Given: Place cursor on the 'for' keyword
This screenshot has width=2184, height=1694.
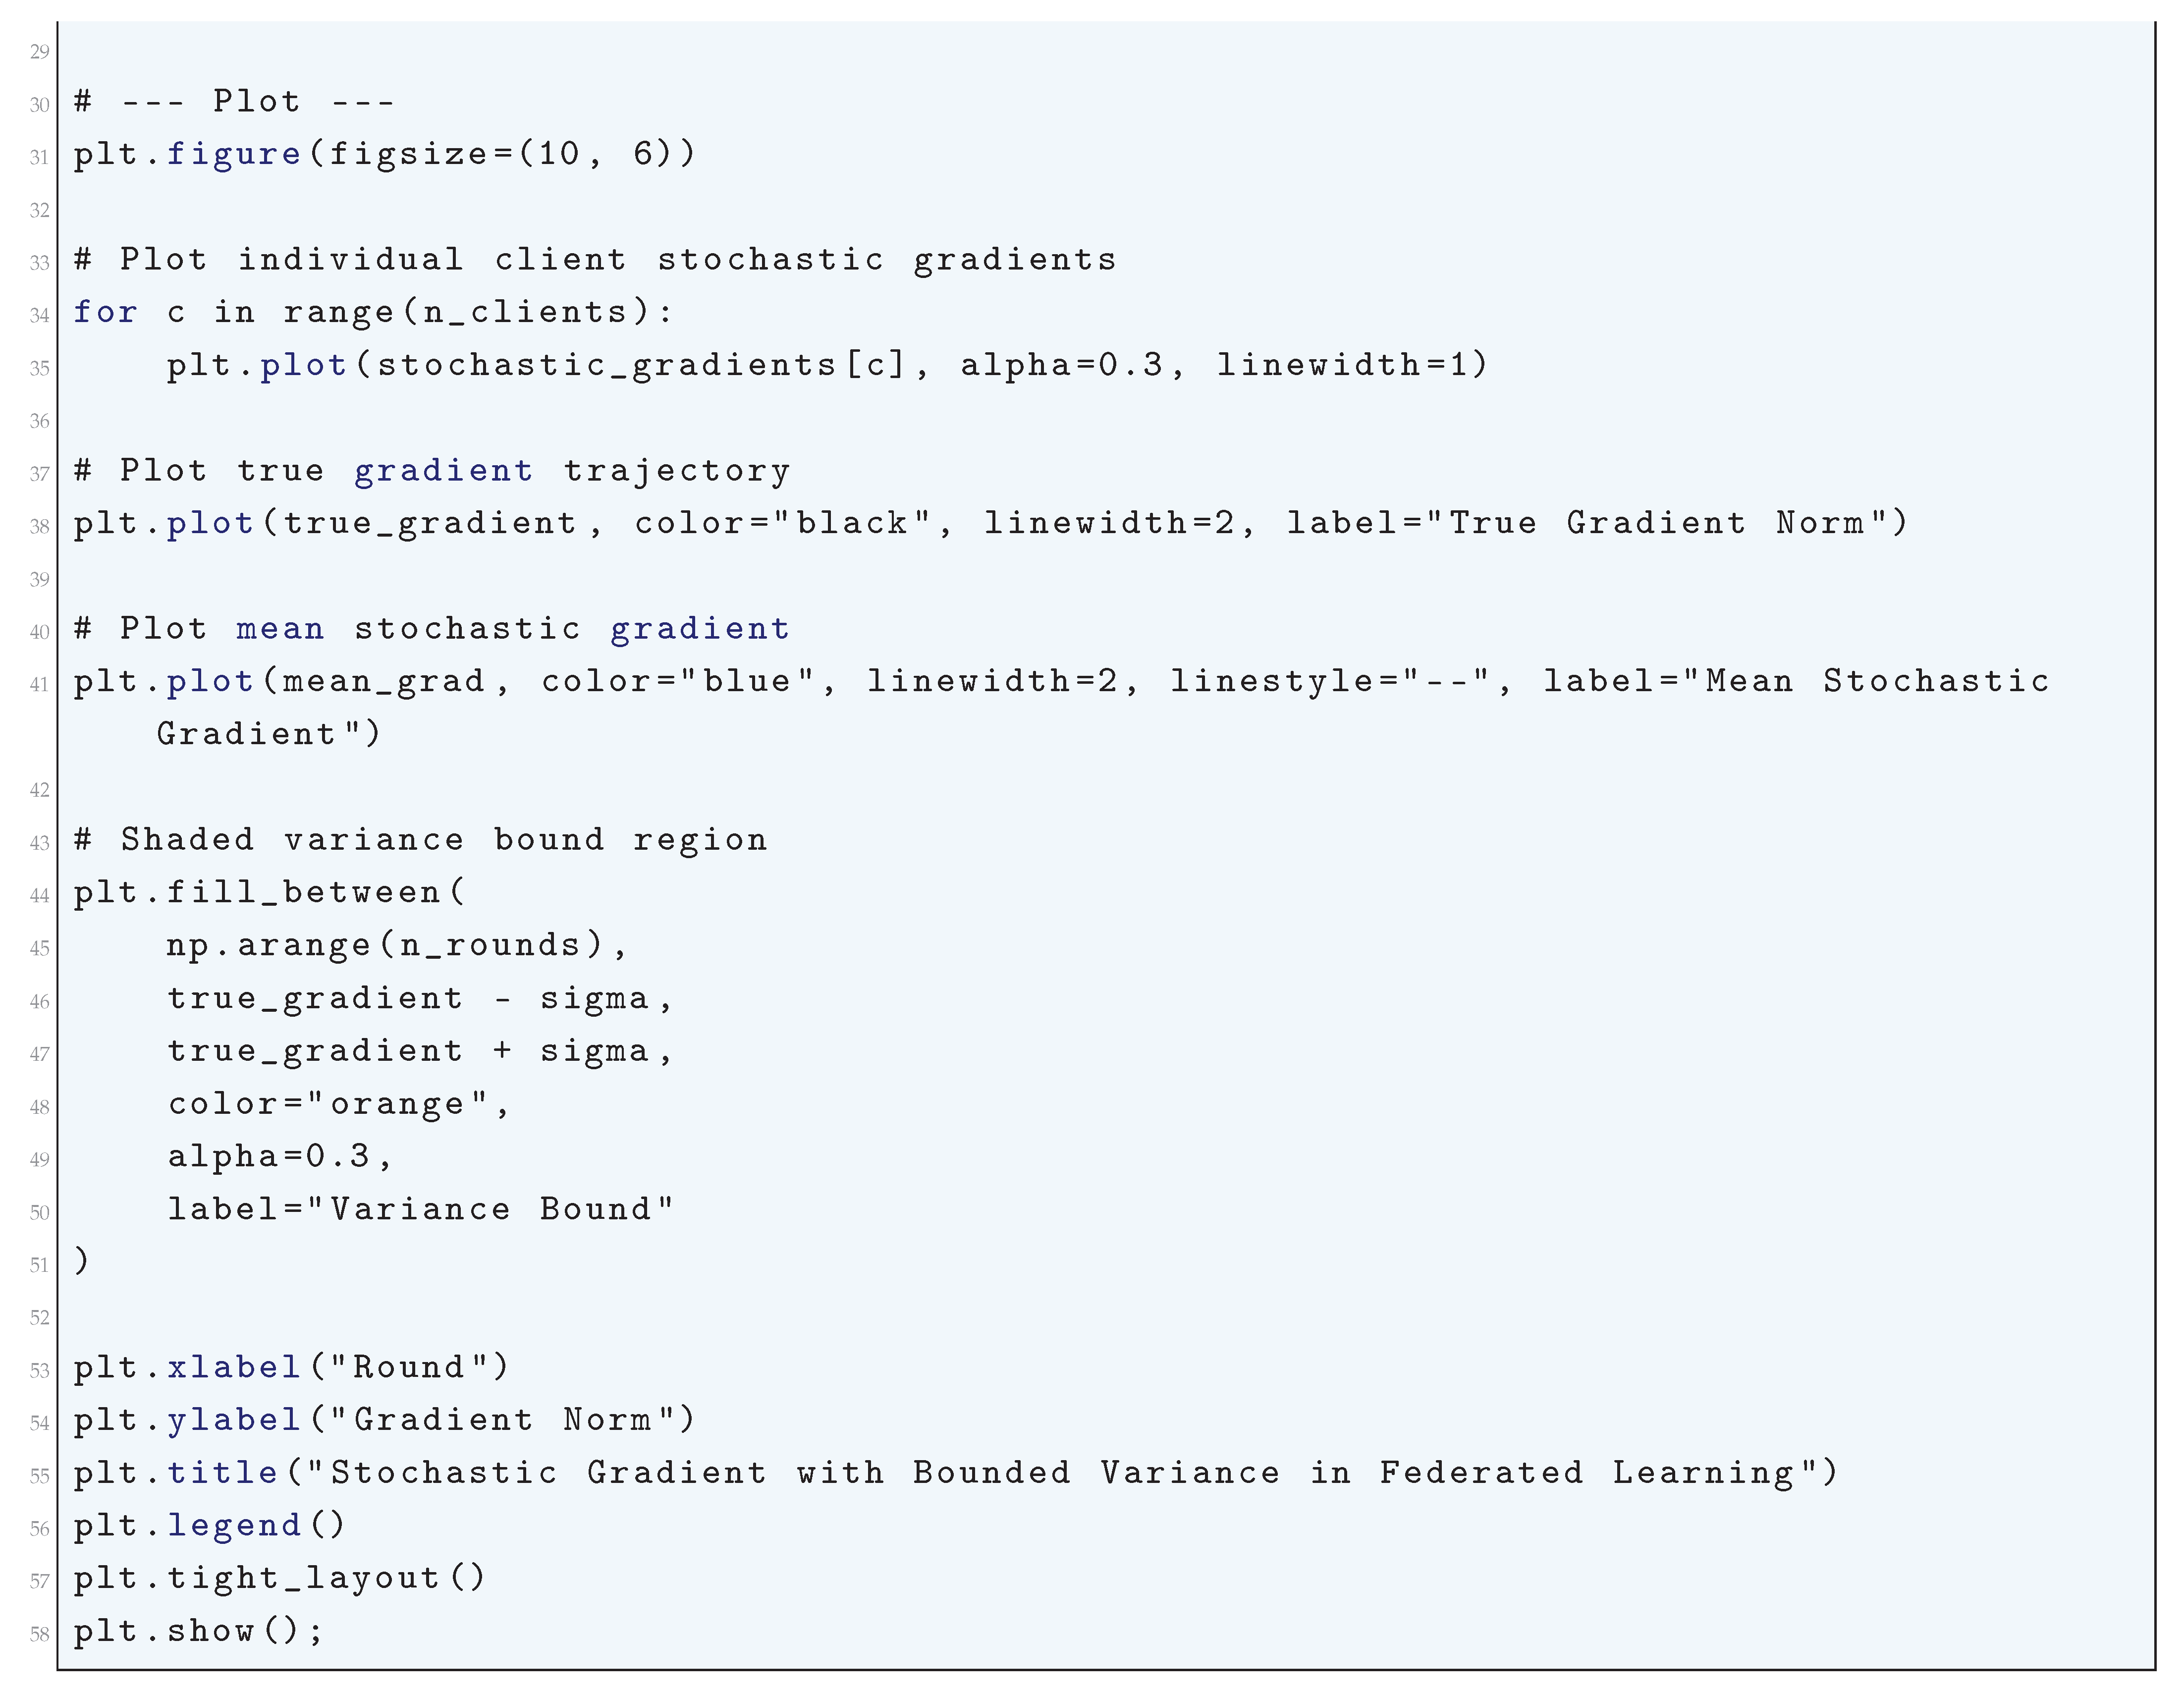Looking at the screenshot, I should tap(105, 312).
